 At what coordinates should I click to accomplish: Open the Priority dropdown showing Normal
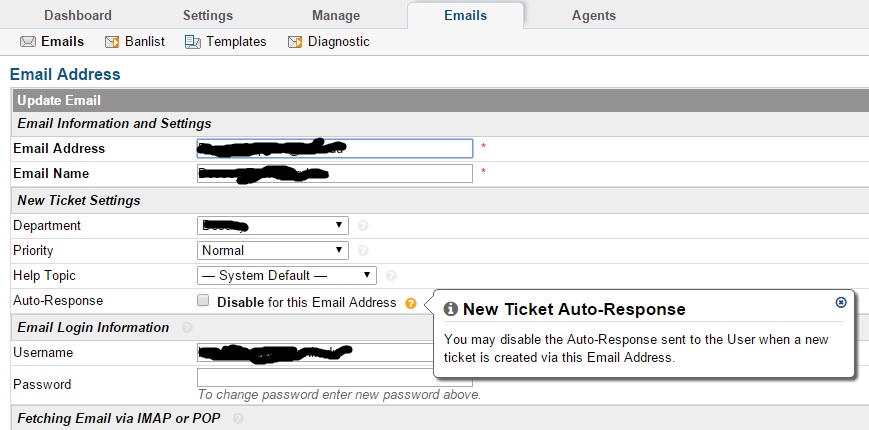click(273, 250)
